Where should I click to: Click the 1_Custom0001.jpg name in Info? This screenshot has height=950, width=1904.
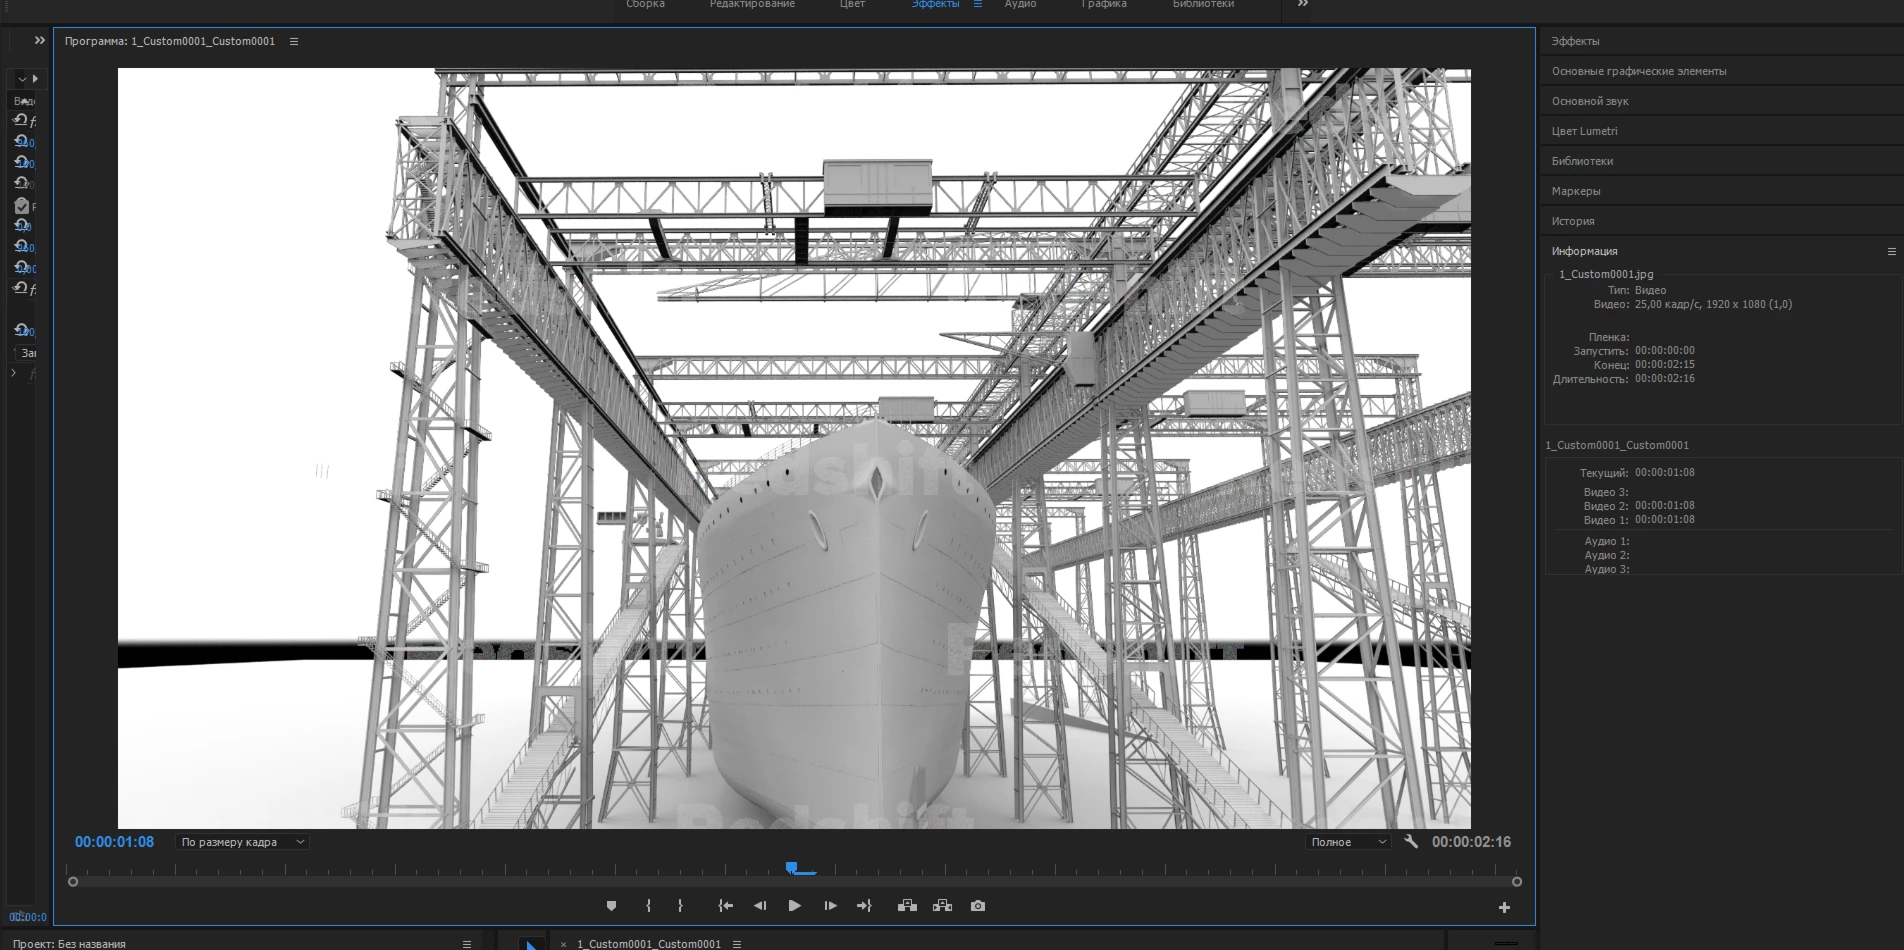1606,274
